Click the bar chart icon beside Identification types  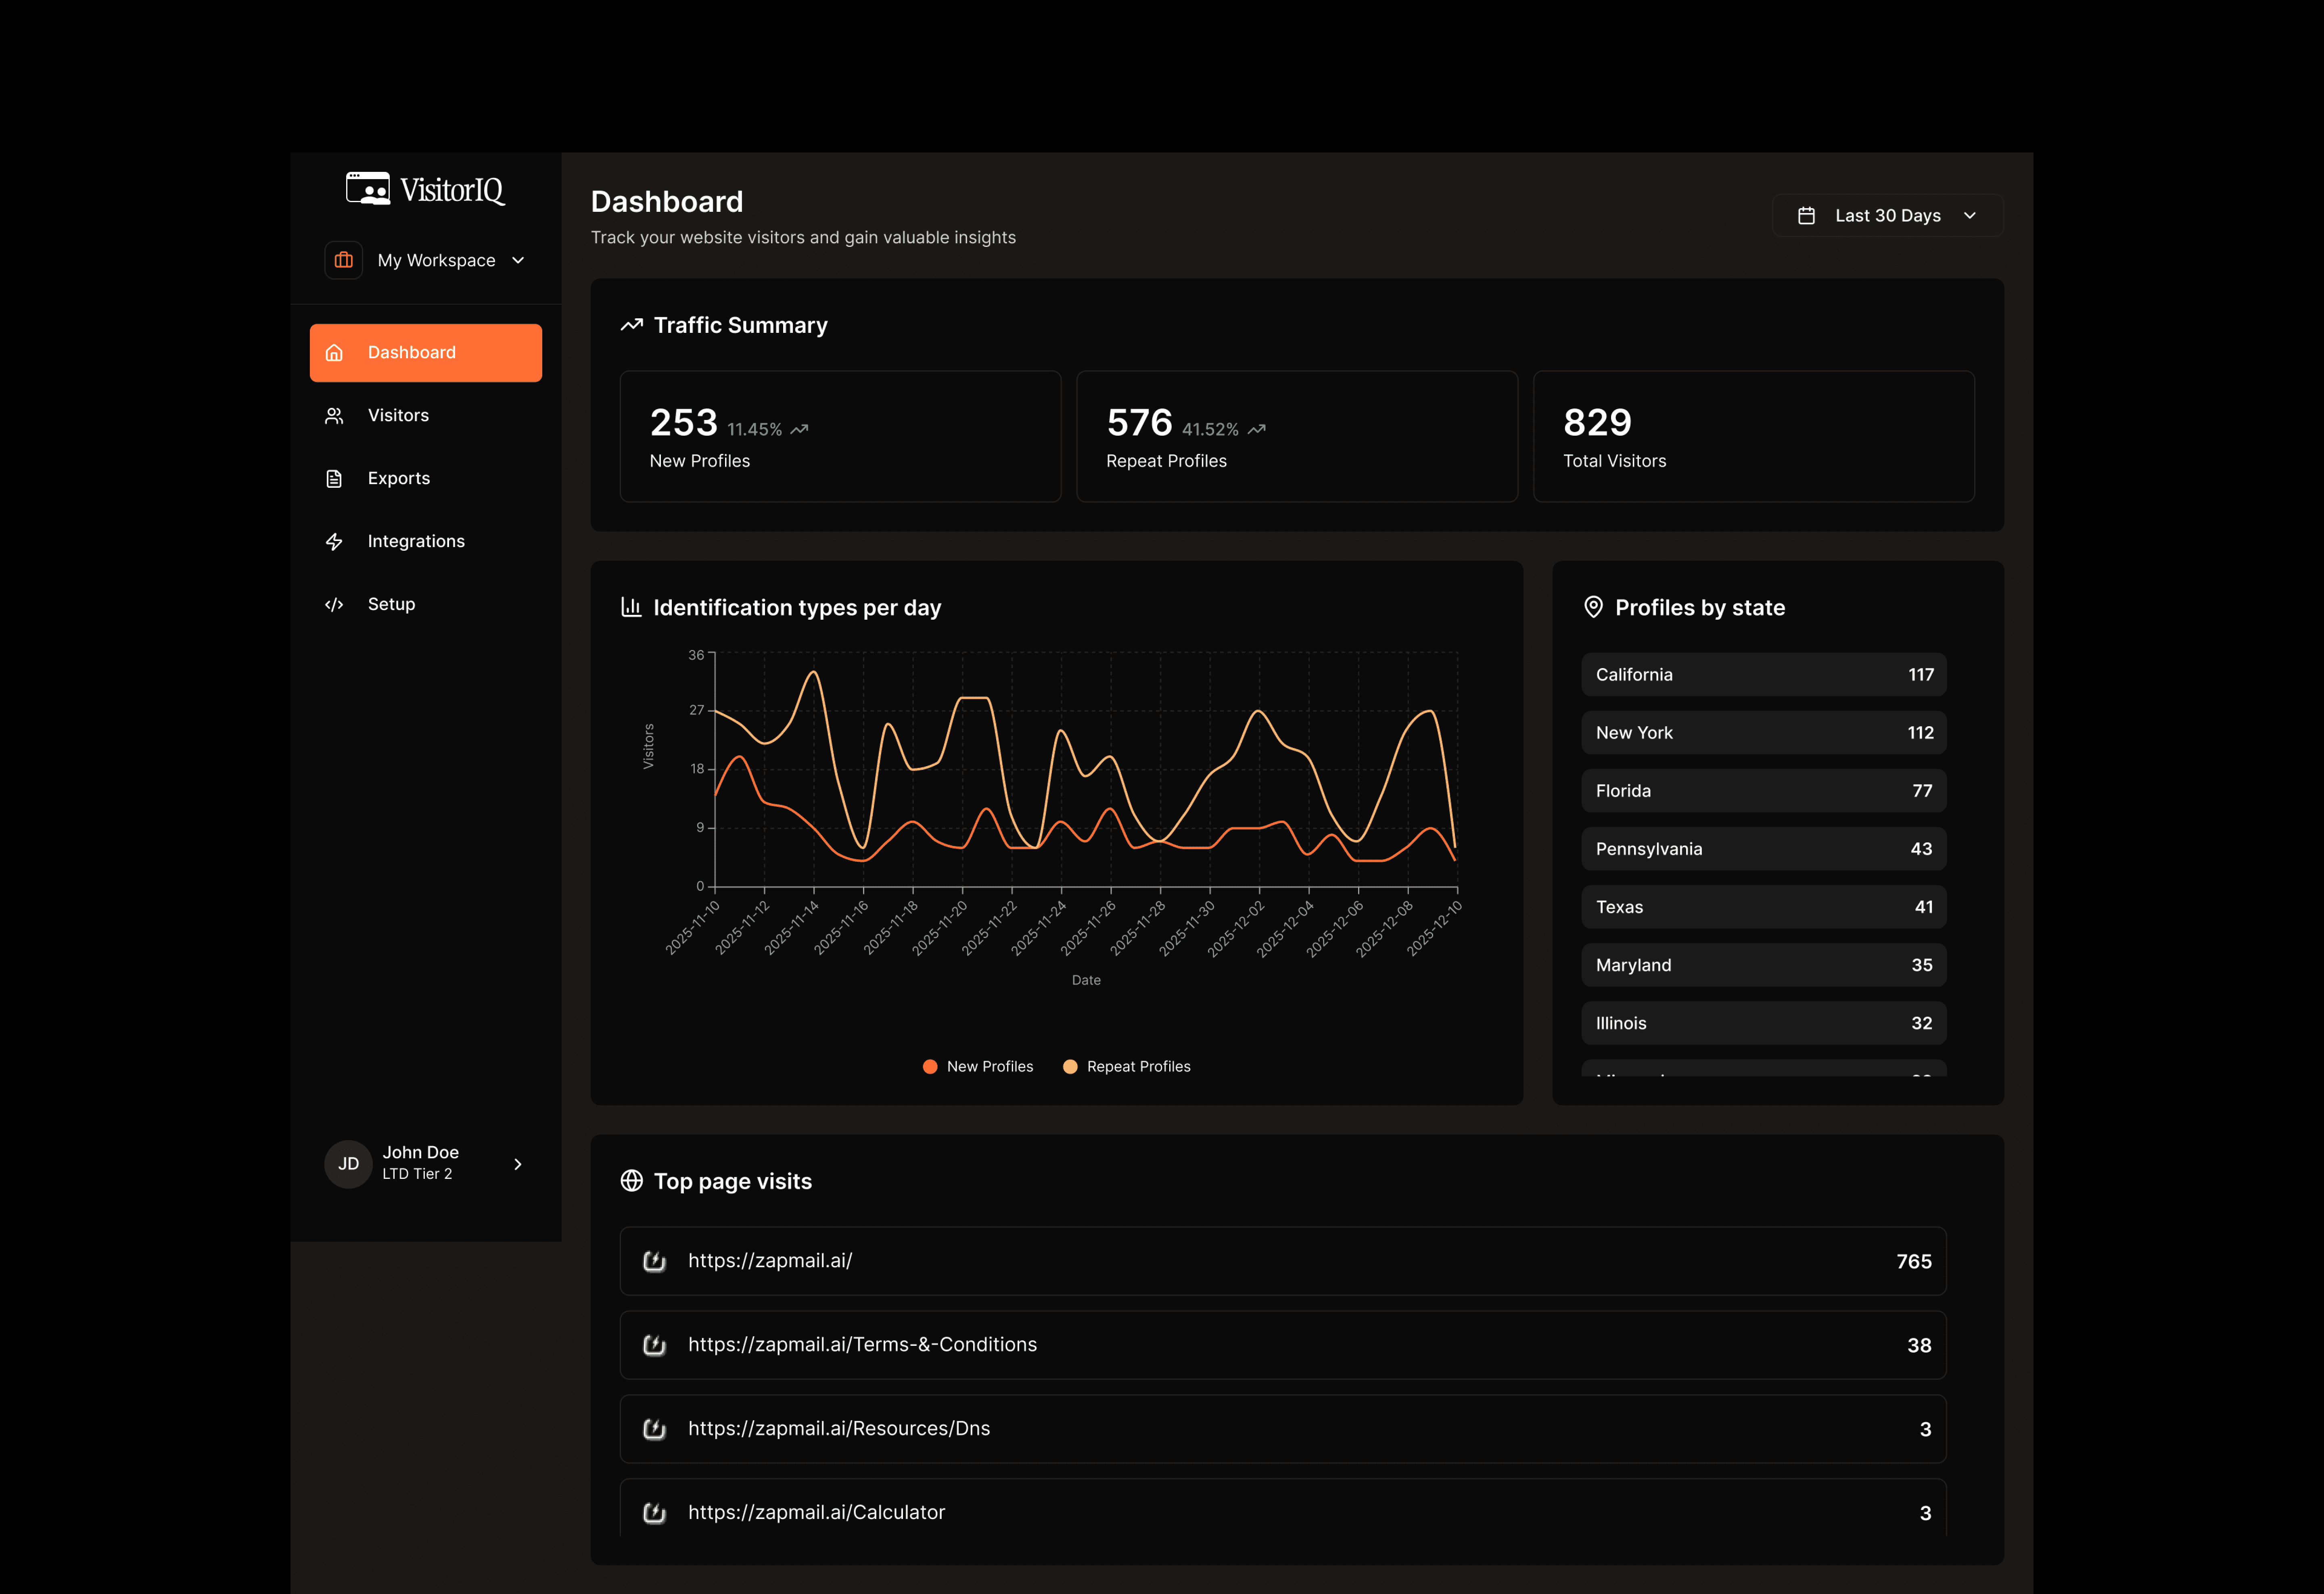[x=631, y=607]
